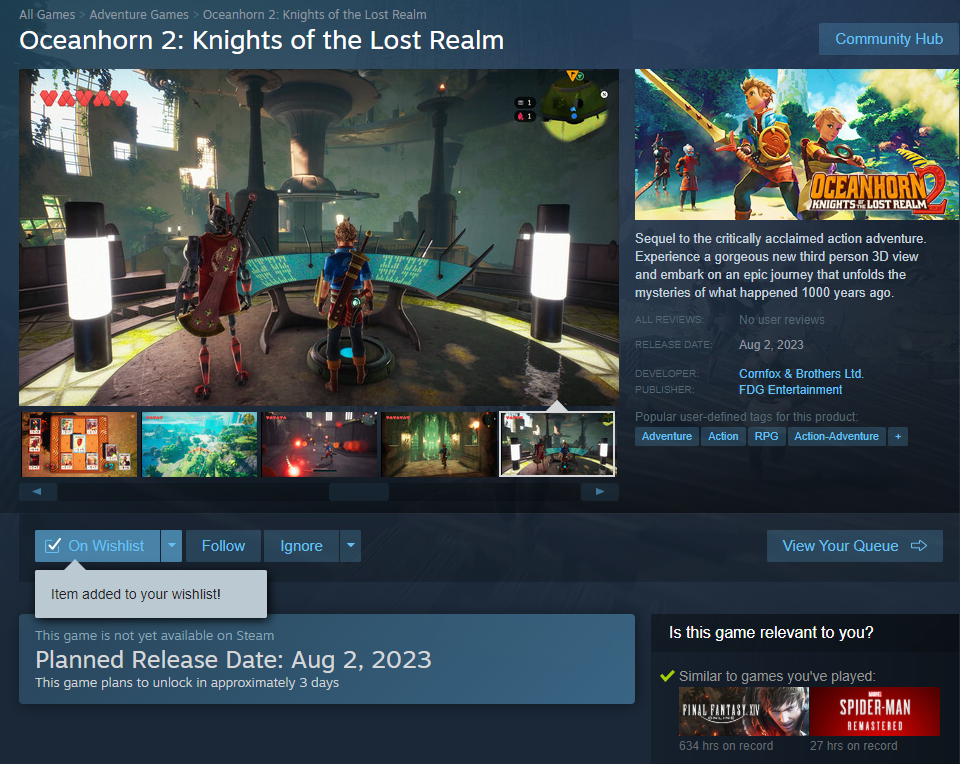Uncheck the On Wishlist button
Viewport: 960px width, 764px height.
coord(97,545)
